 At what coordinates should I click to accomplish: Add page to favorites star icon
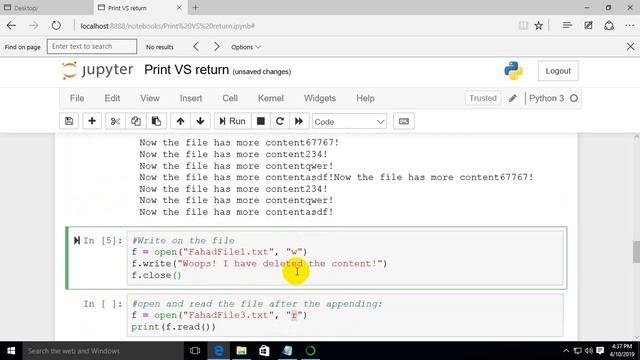click(539, 26)
